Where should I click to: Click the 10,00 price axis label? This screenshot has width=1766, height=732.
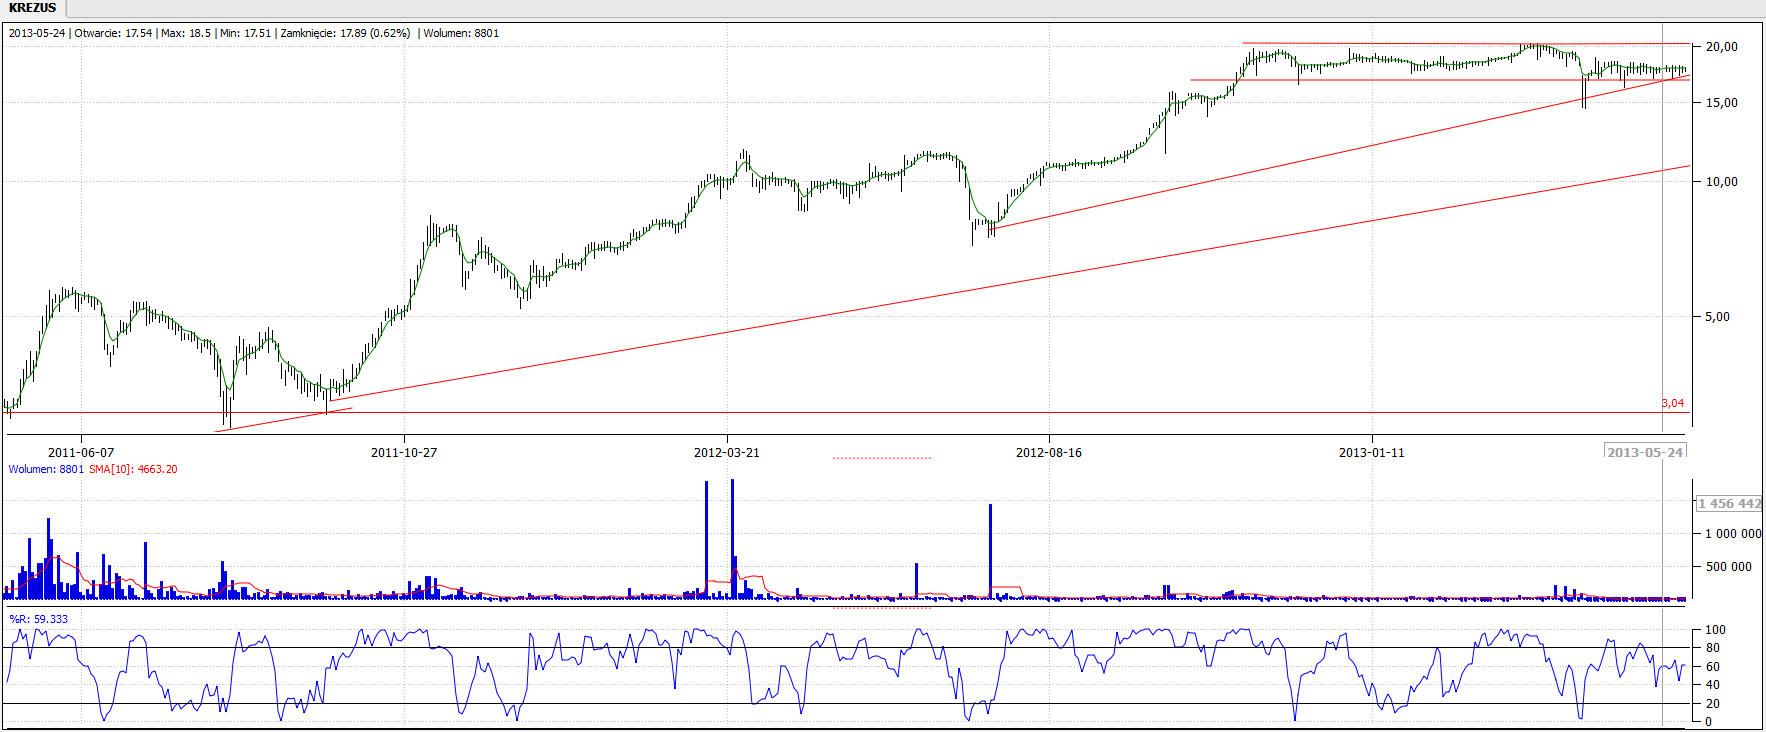click(x=1722, y=182)
